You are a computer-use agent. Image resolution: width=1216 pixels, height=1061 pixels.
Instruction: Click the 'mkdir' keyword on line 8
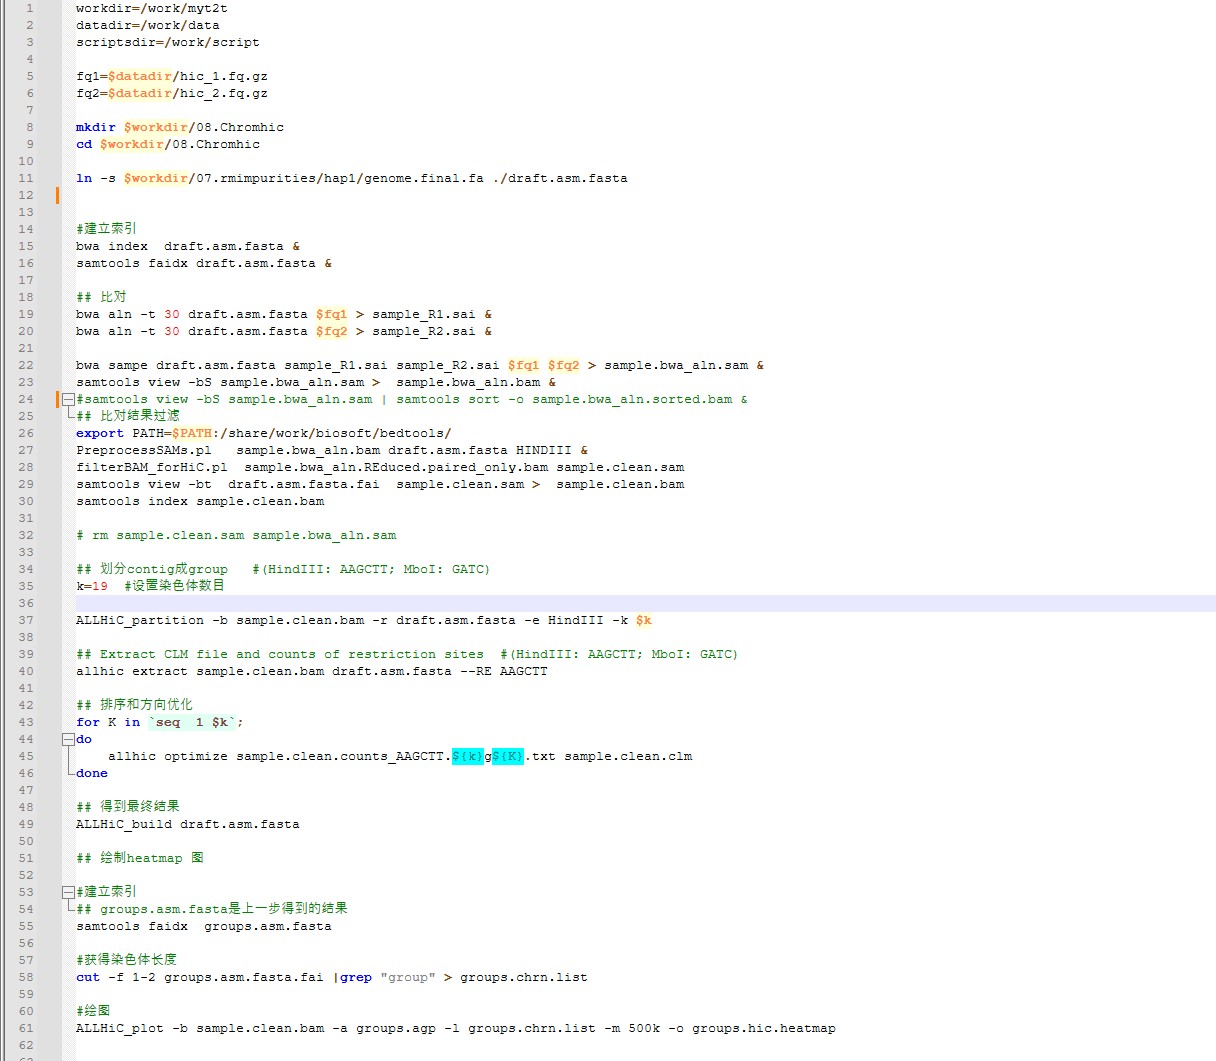96,127
